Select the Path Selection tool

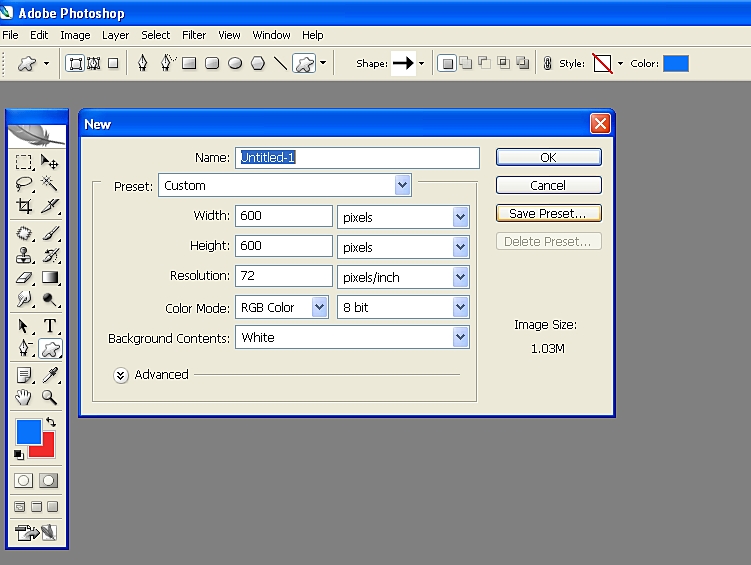[23, 326]
